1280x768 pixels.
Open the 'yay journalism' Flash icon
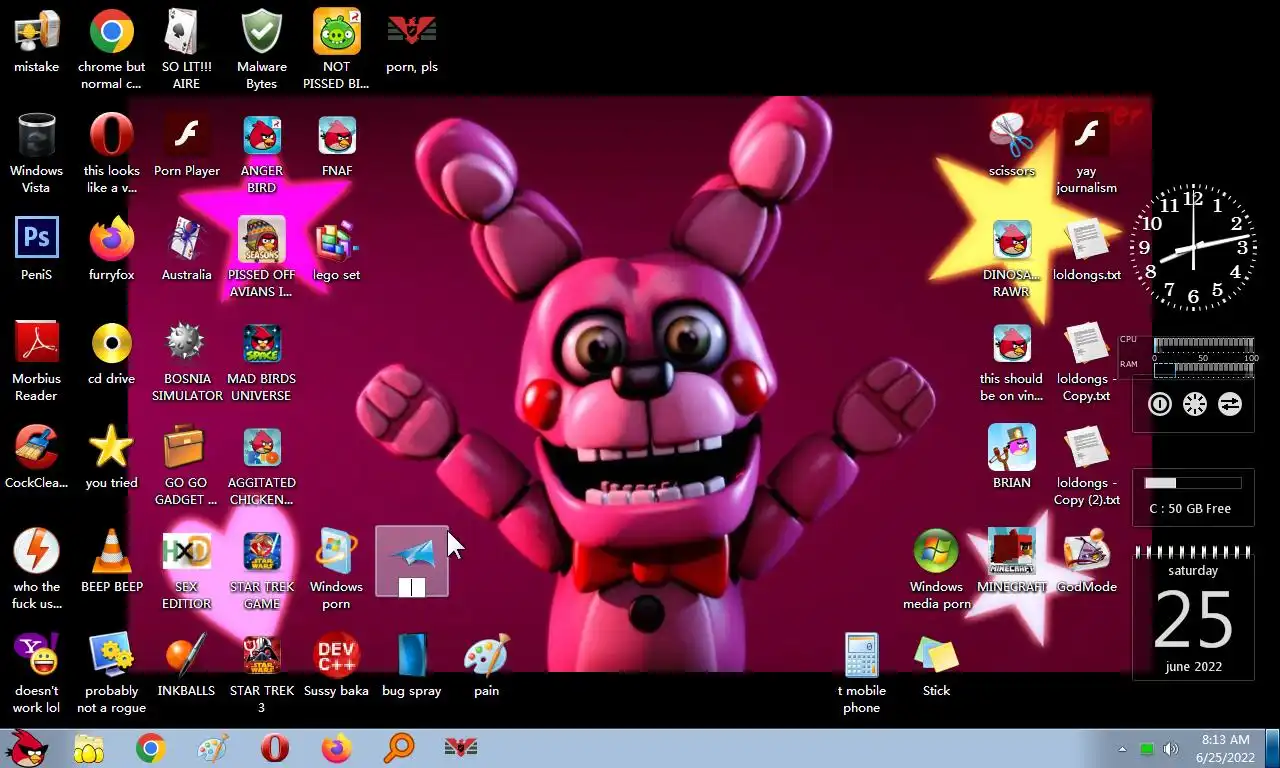(1087, 155)
